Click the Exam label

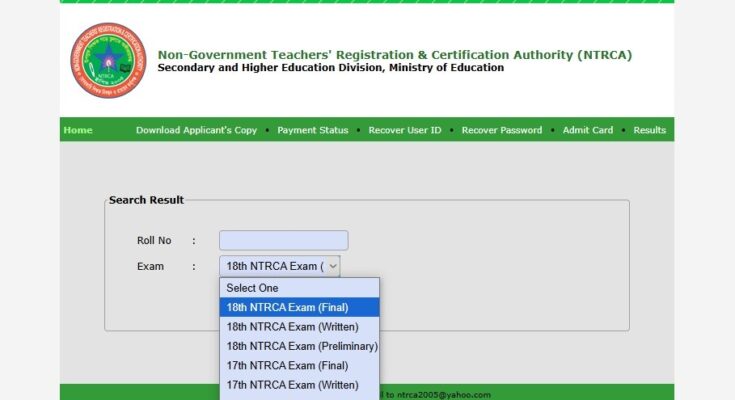tap(150, 266)
